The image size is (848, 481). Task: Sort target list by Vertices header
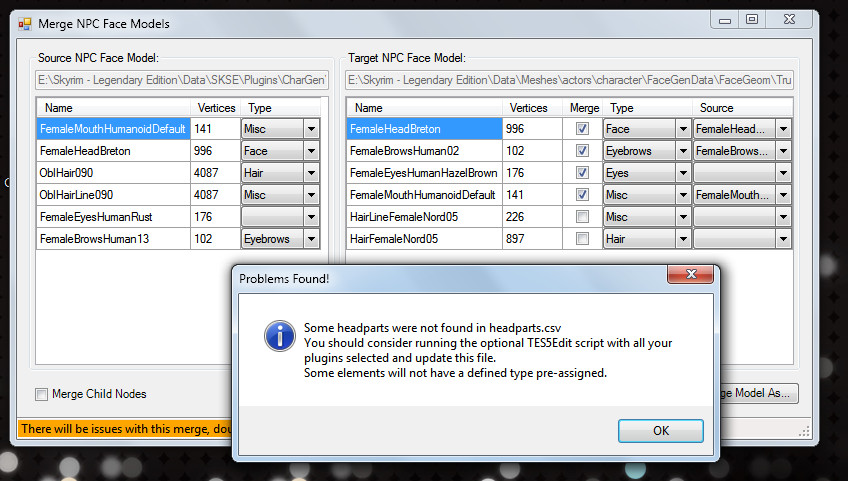coord(533,108)
